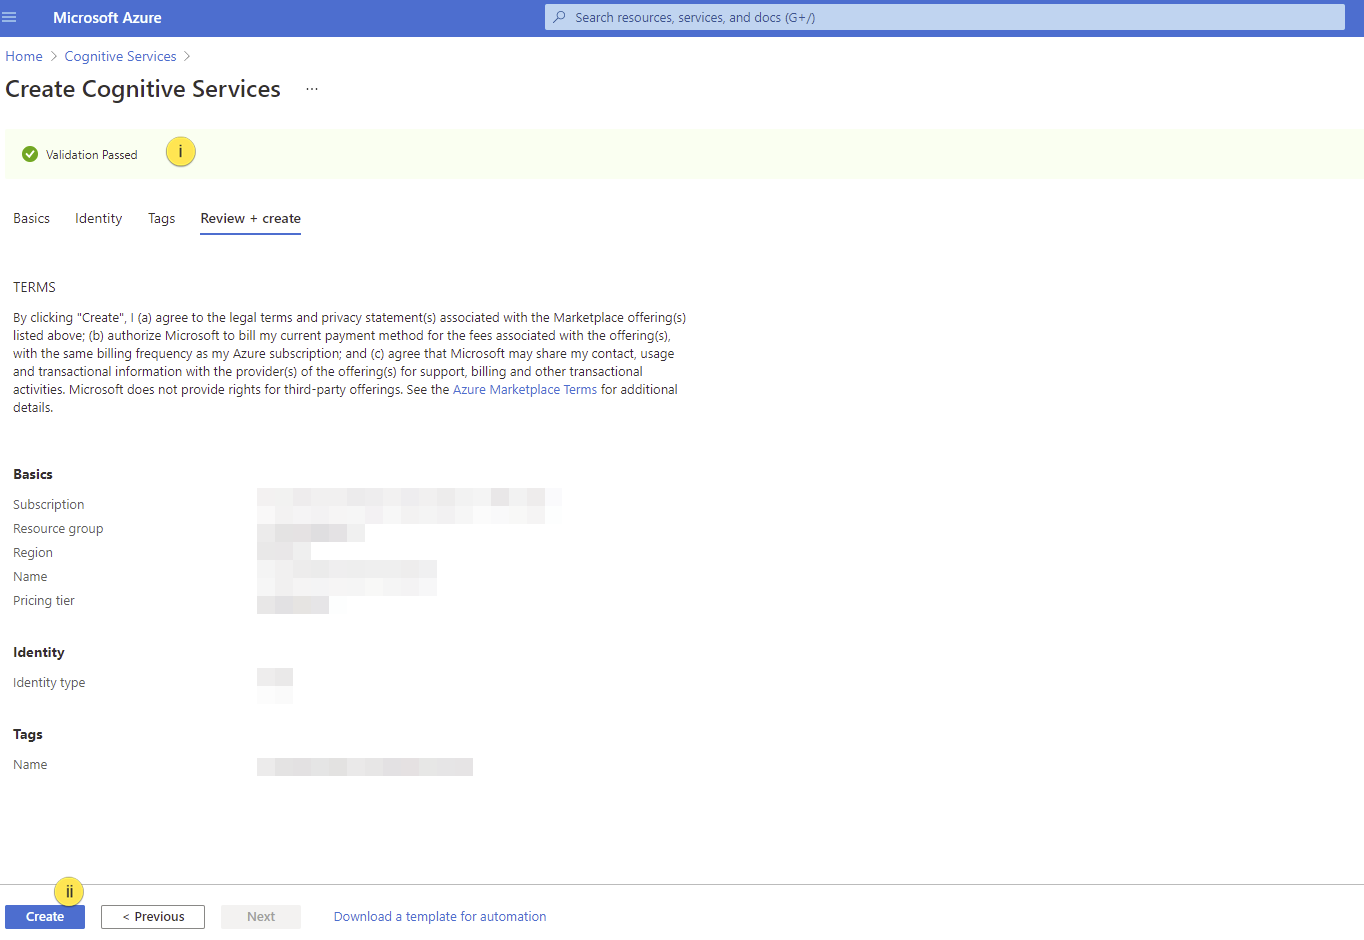Image resolution: width=1364 pixels, height=940 pixels.
Task: Go back with the Previous button
Action: point(153,916)
